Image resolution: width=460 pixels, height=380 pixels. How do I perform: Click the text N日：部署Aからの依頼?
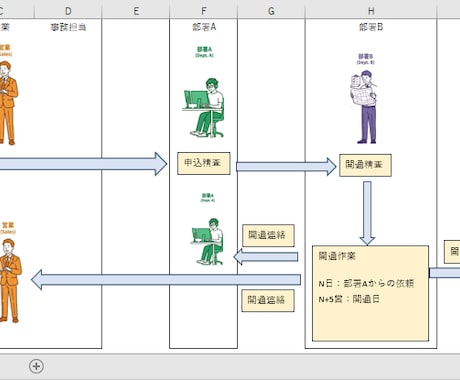point(366,283)
